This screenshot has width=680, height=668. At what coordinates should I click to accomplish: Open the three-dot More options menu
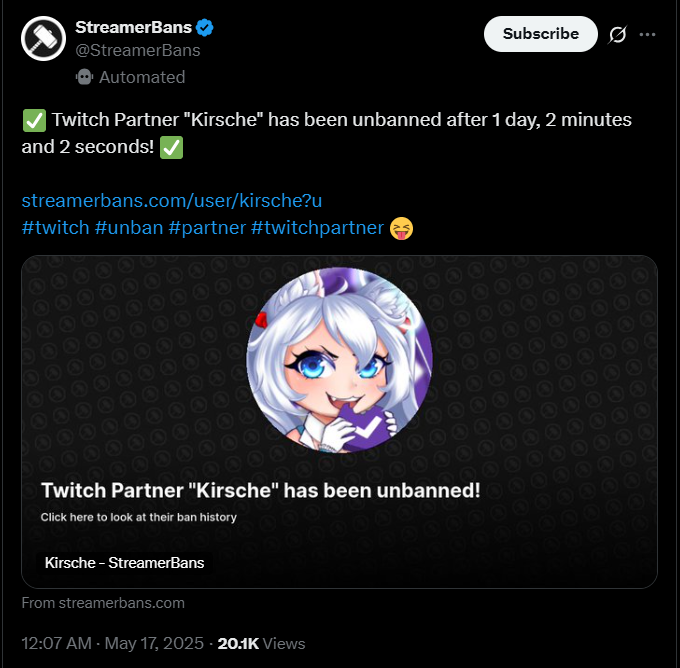click(x=648, y=35)
